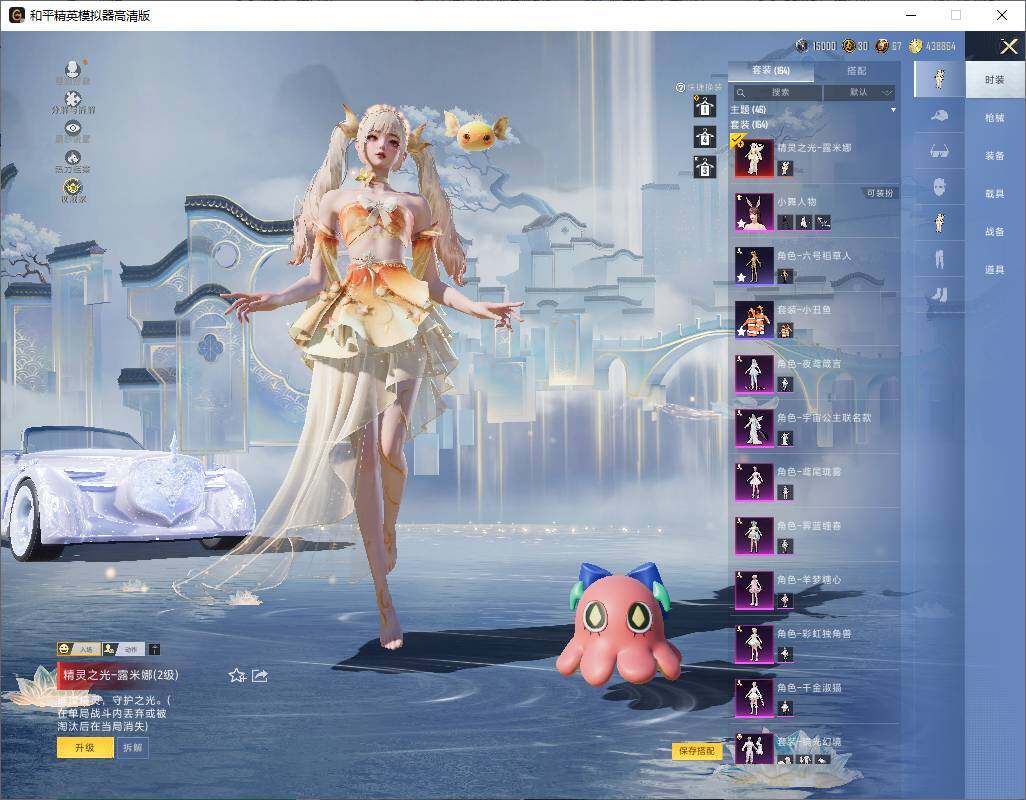
Task: Open the 装备 menu tab
Action: click(995, 156)
